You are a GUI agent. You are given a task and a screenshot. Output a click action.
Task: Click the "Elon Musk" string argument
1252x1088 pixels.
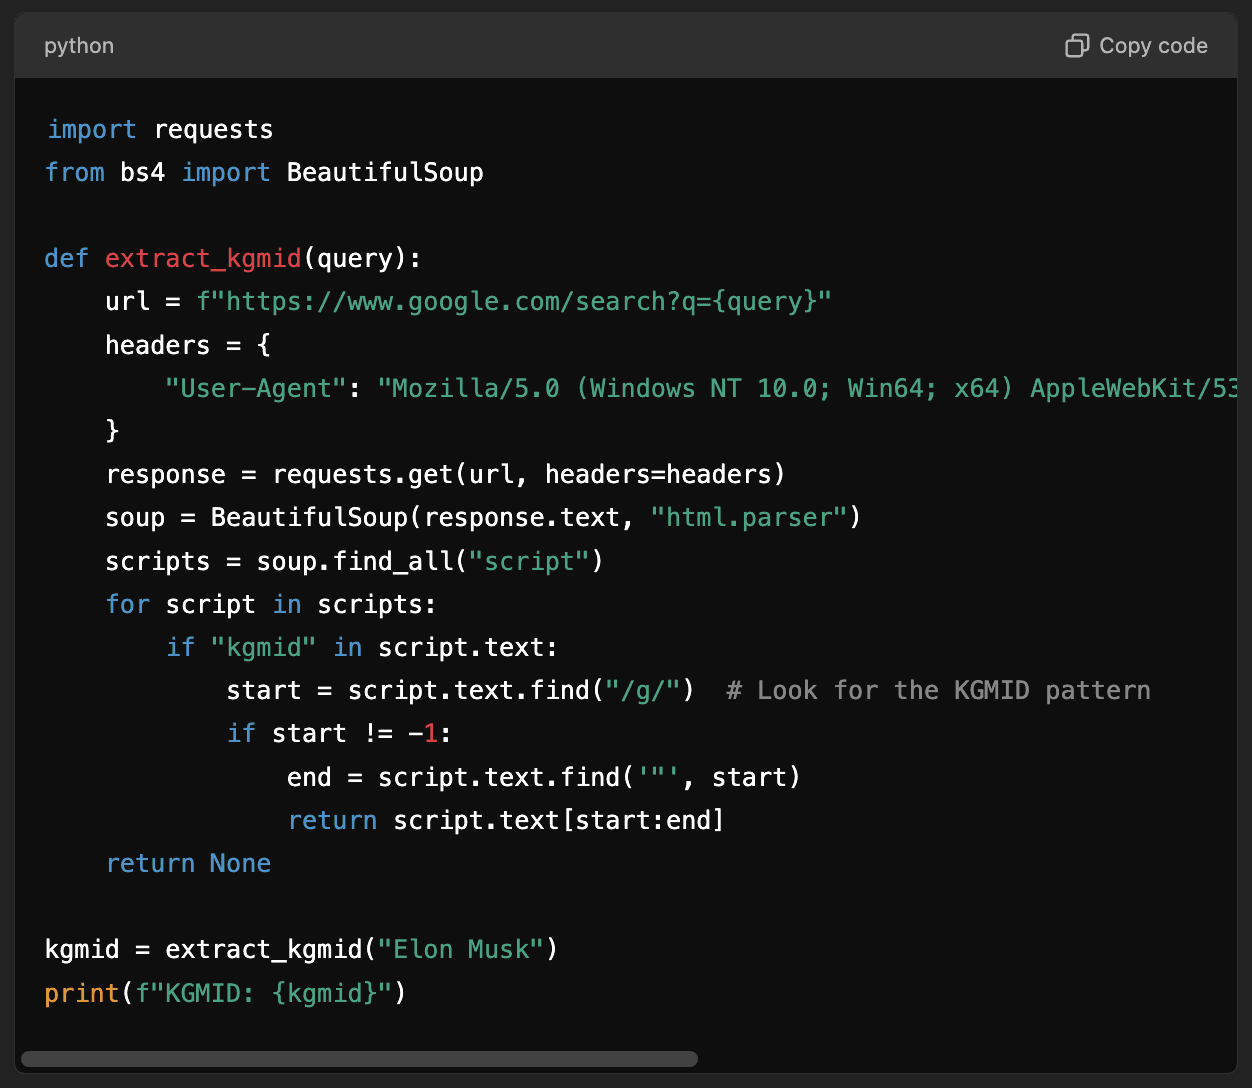[460, 949]
